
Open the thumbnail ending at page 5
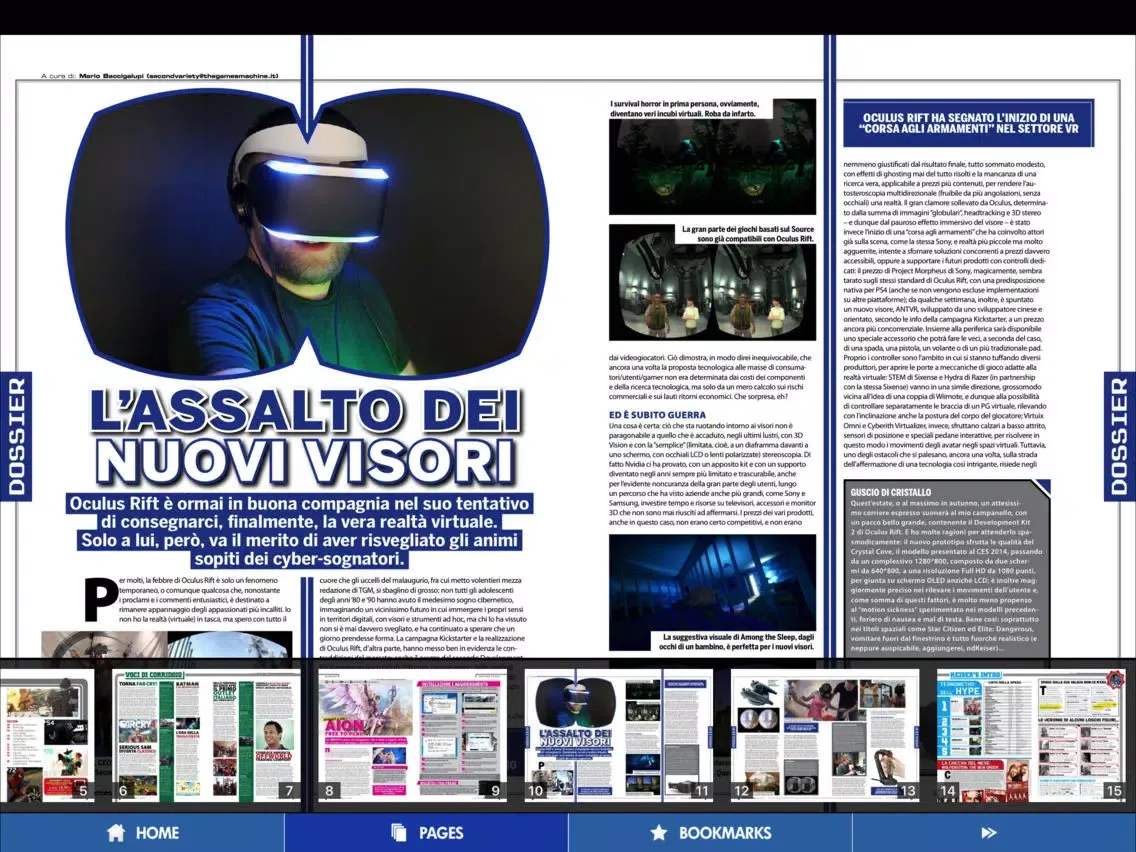(x=47, y=735)
